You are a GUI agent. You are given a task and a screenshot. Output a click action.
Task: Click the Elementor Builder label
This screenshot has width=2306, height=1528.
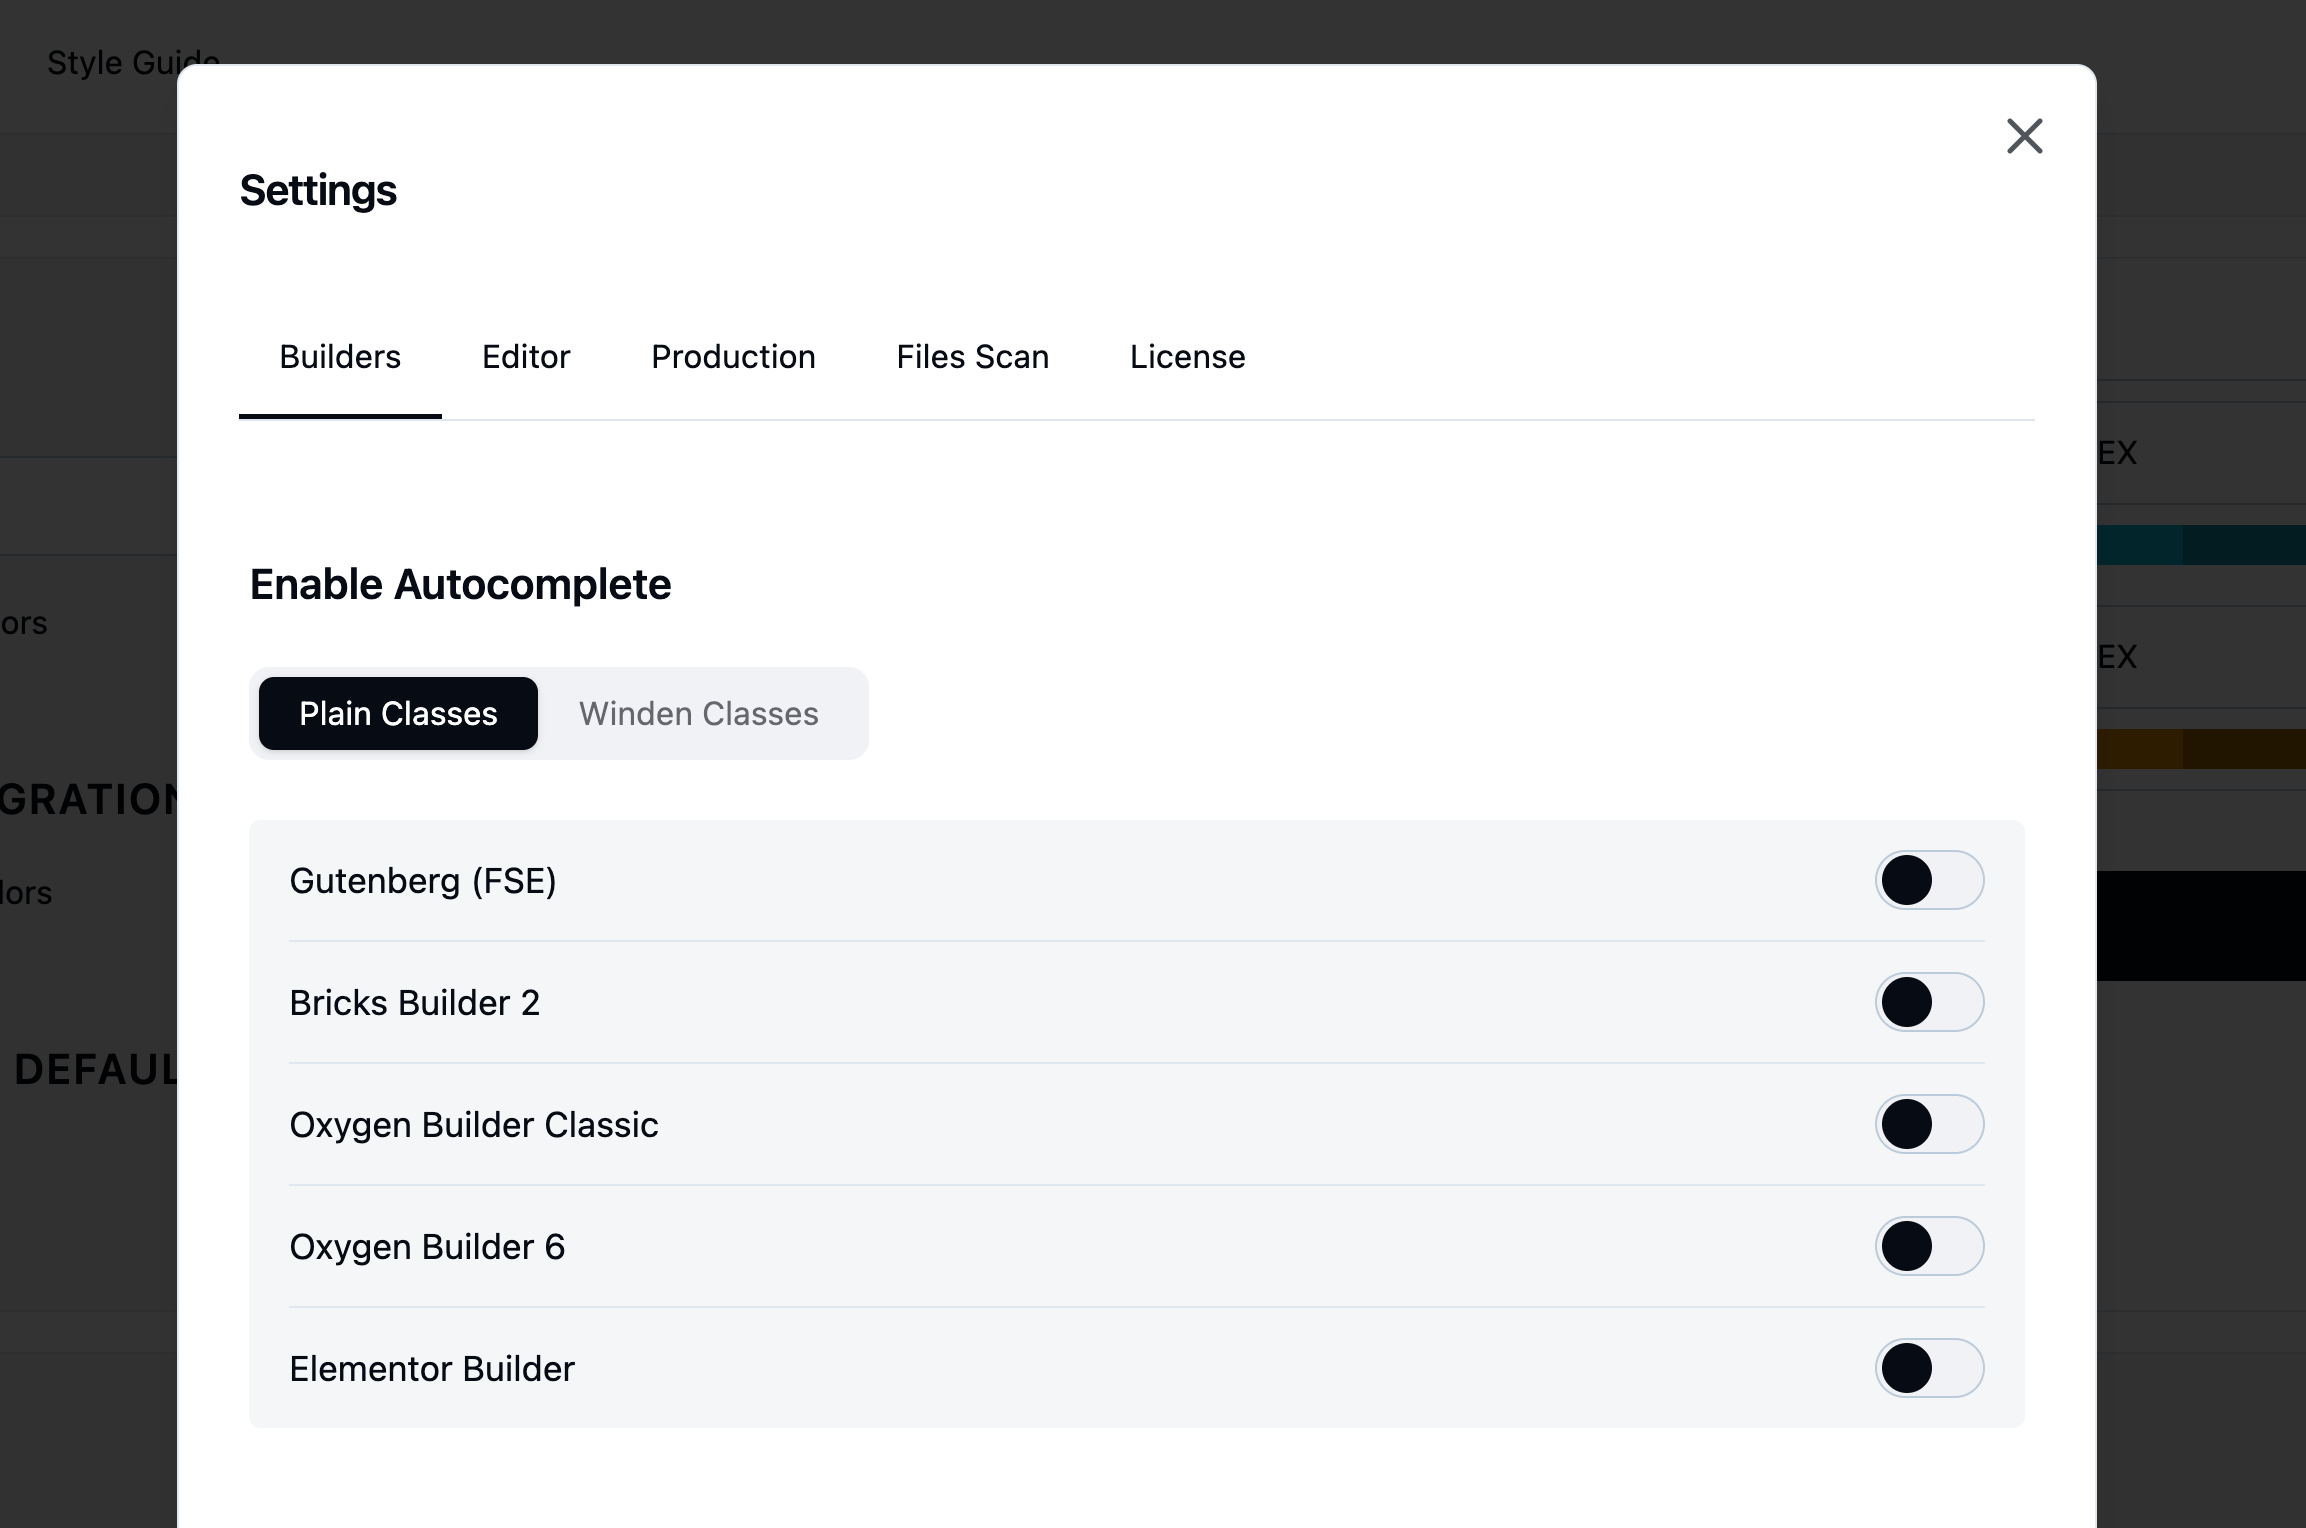(x=432, y=1369)
